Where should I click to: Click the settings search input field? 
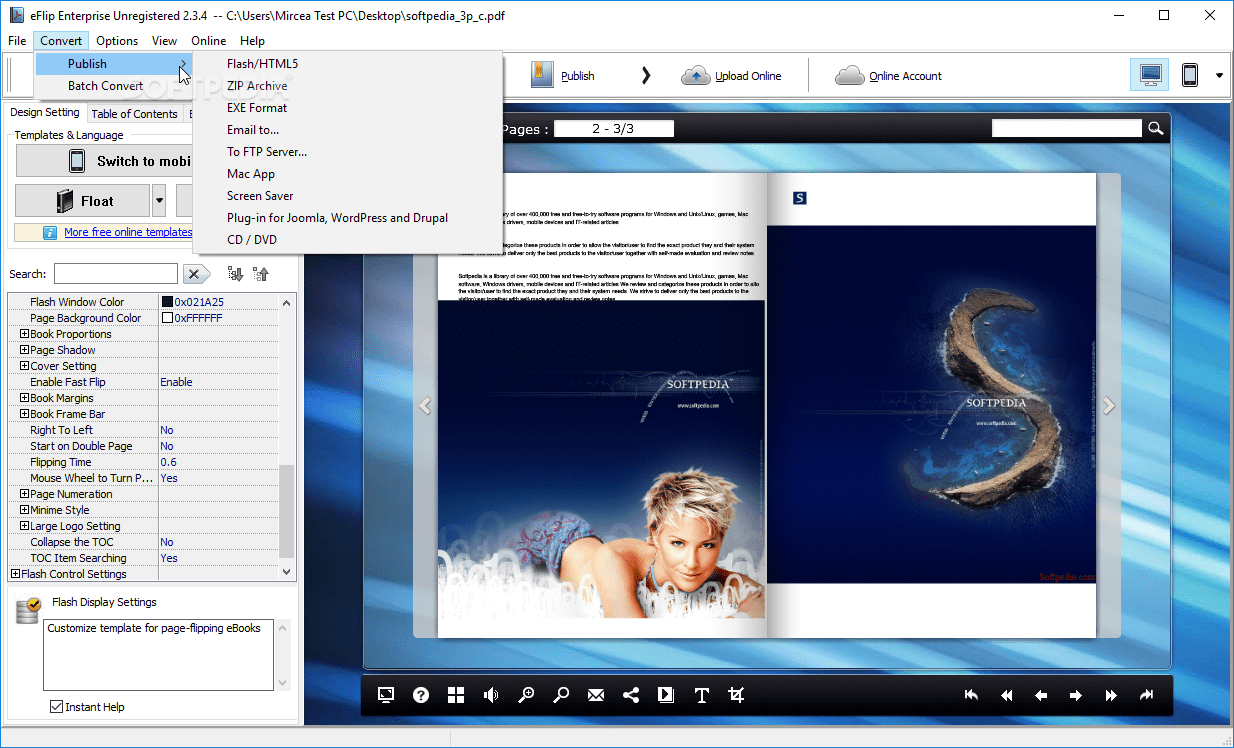coord(116,274)
